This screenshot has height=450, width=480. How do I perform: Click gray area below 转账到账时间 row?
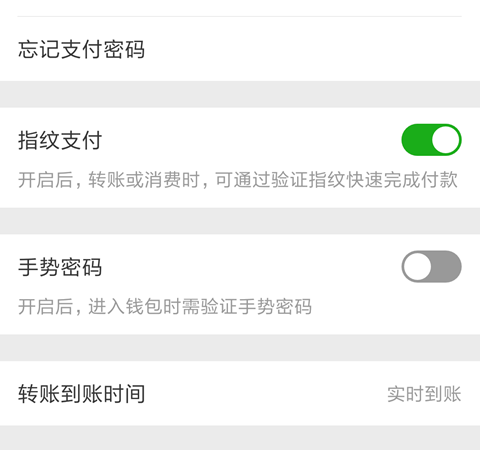[x=240, y=438]
